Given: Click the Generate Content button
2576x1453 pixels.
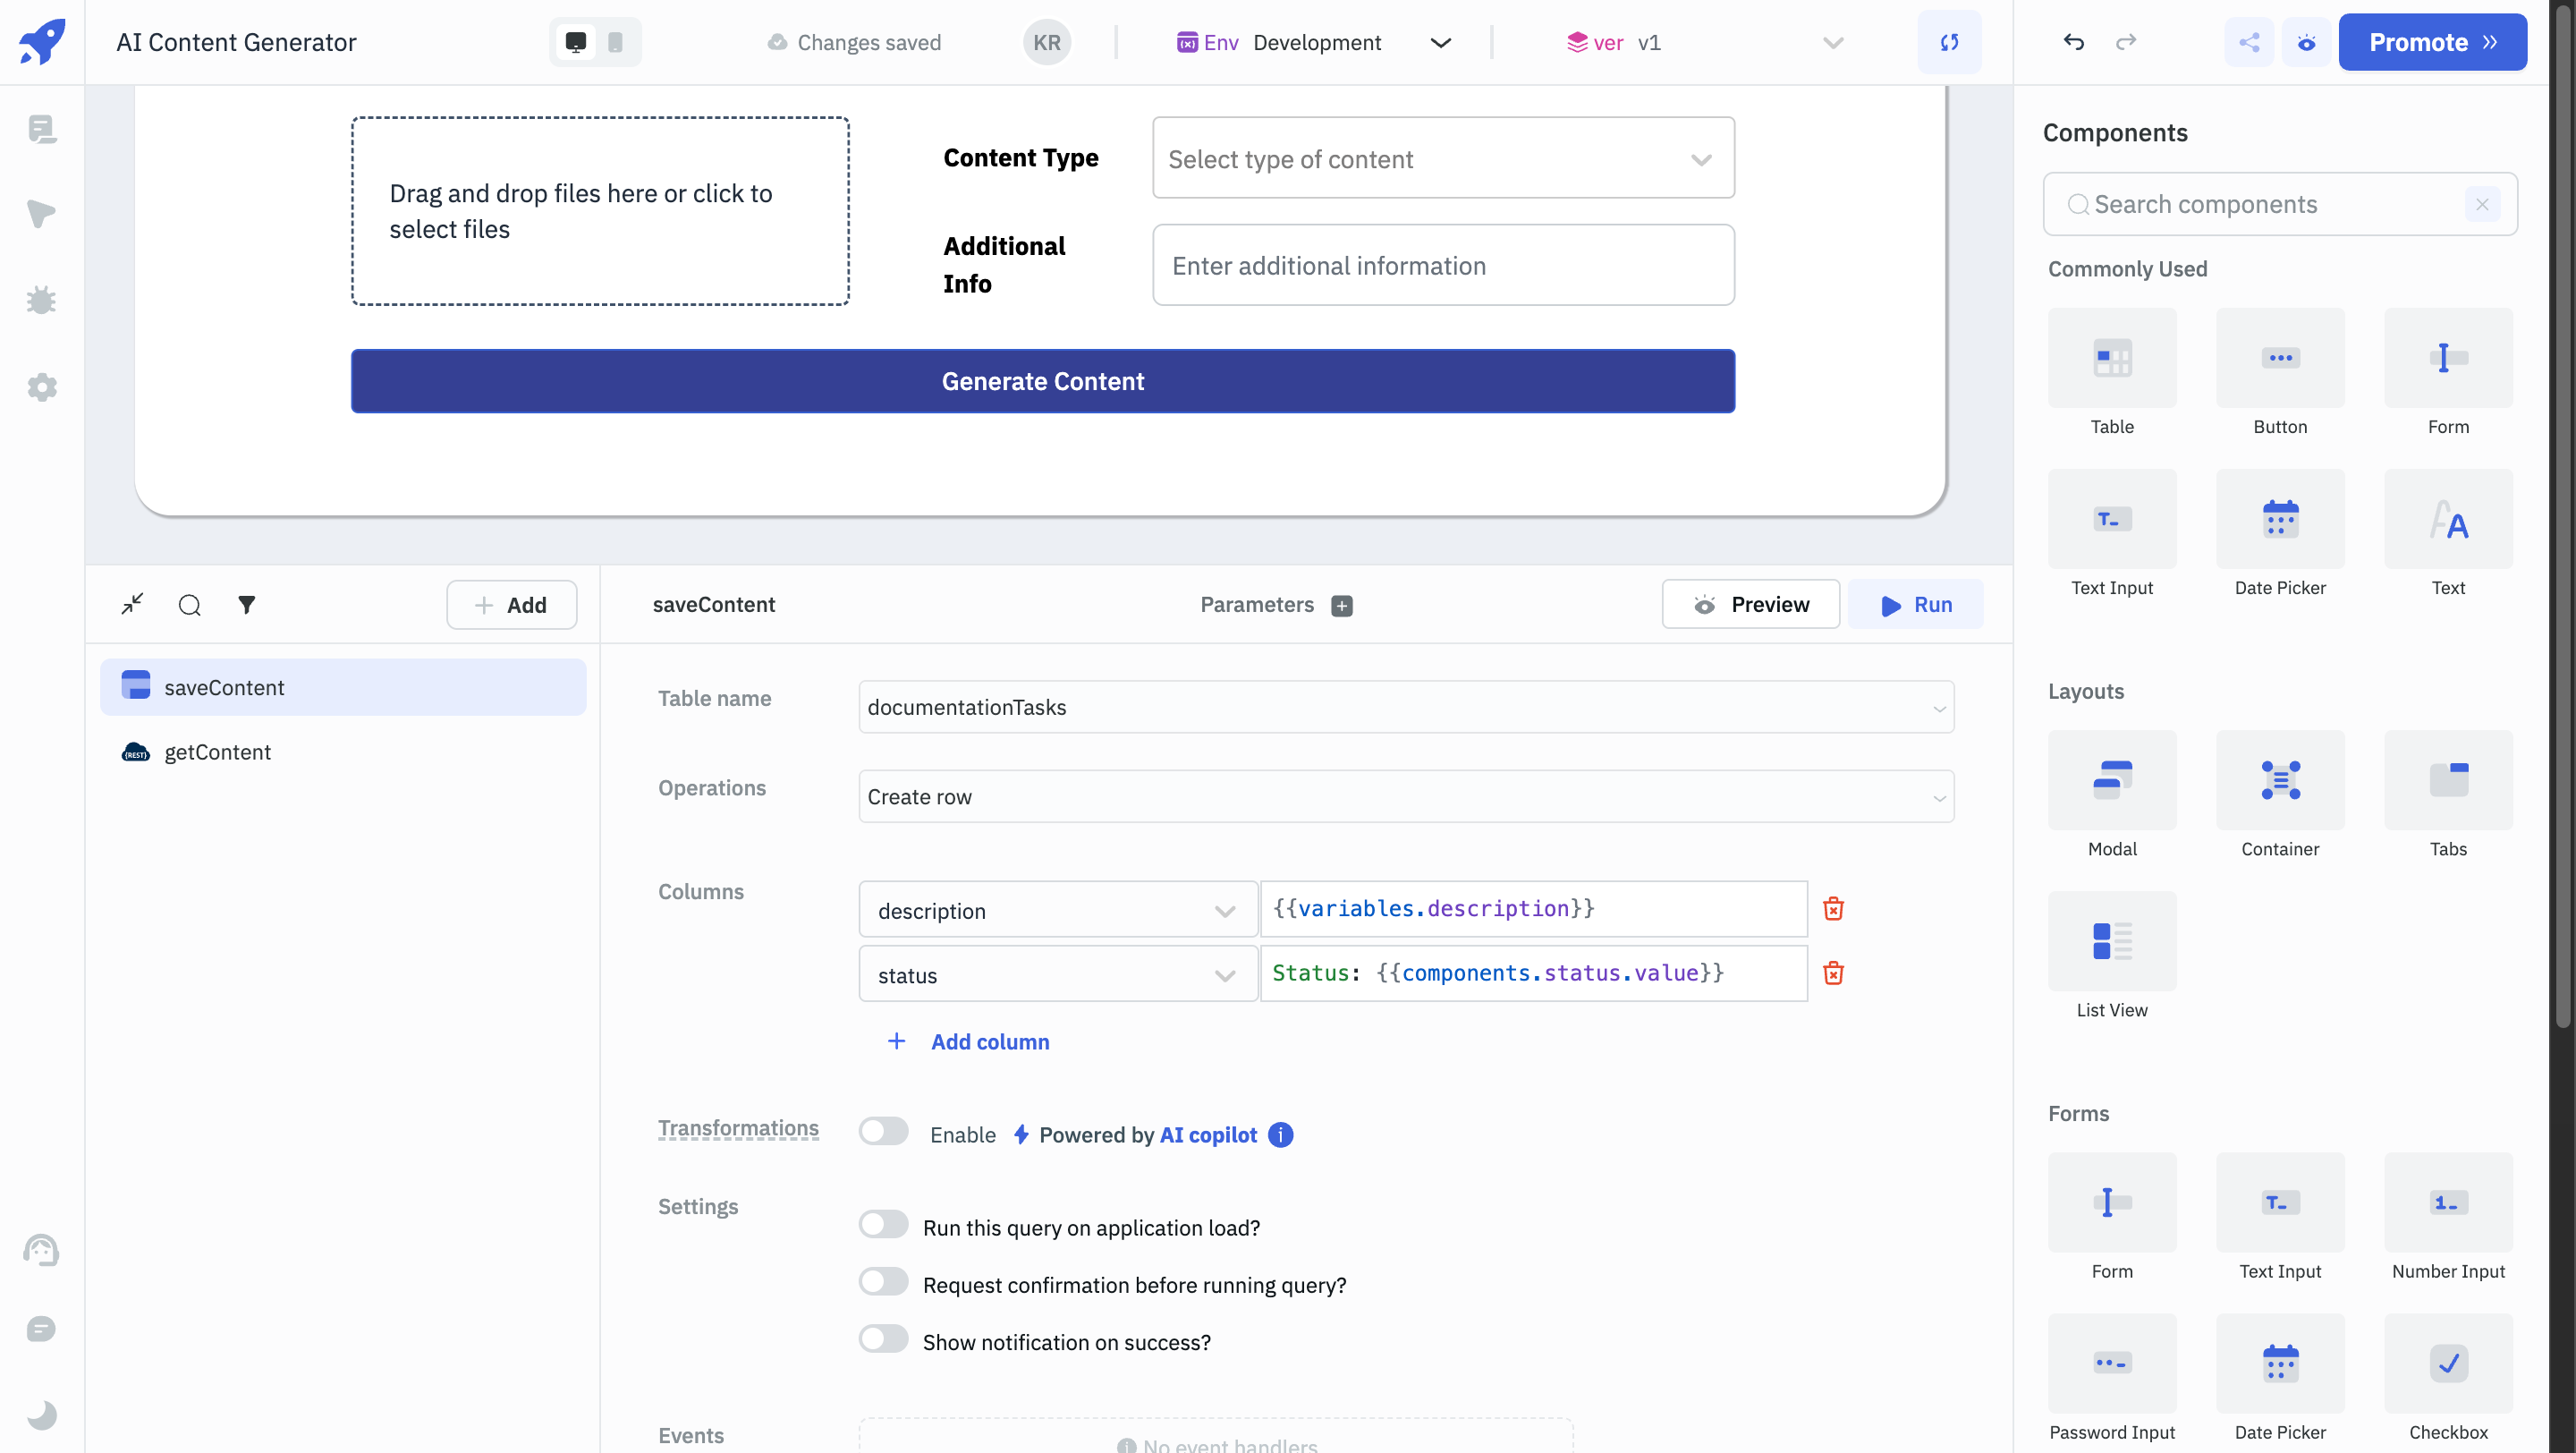Looking at the screenshot, I should pyautogui.click(x=1042, y=380).
